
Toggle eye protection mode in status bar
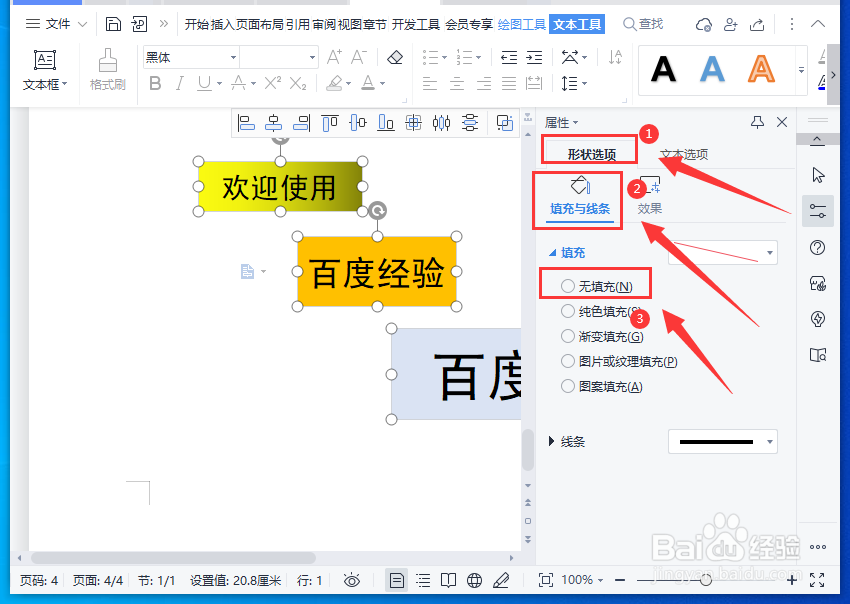(x=352, y=581)
